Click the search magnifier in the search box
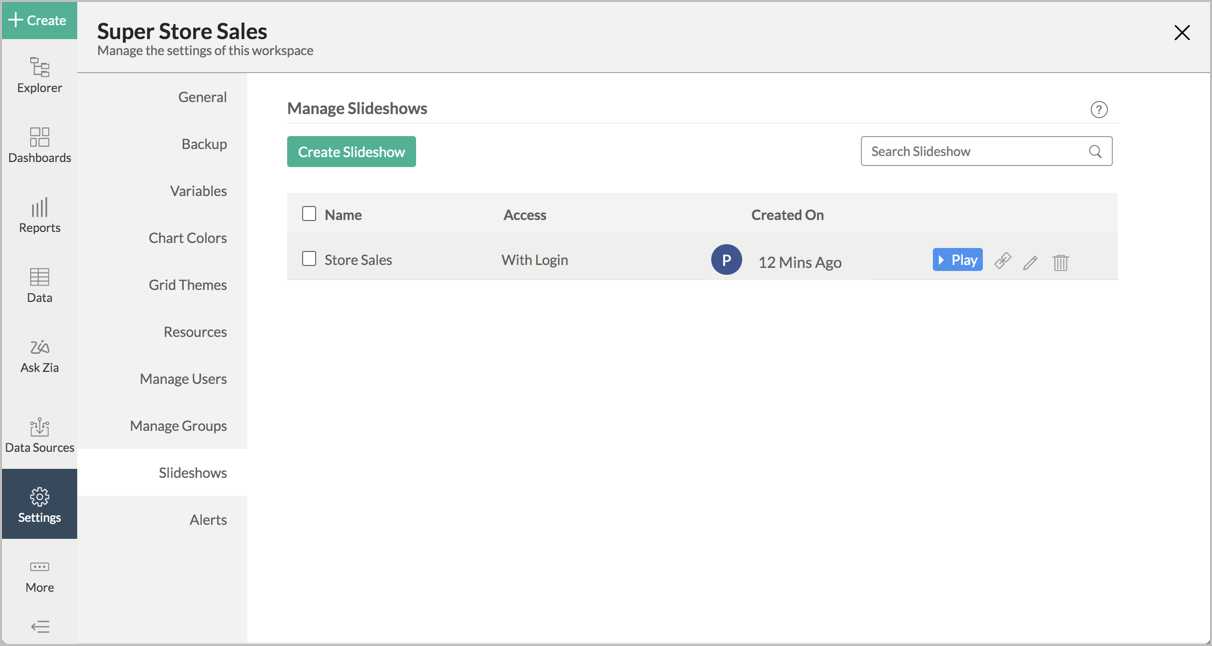This screenshot has width=1212, height=646. (x=1095, y=150)
